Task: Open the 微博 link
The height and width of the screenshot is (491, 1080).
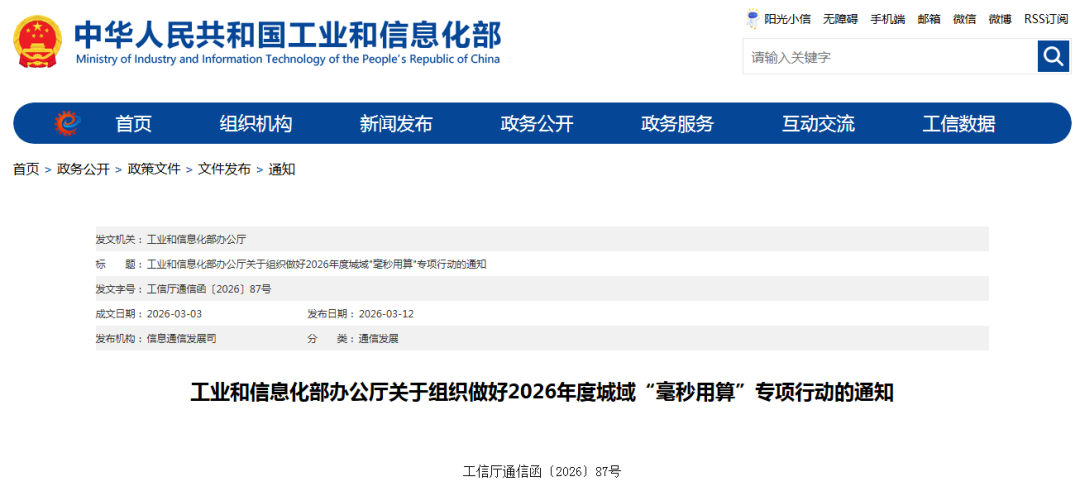Action: pos(1000,19)
